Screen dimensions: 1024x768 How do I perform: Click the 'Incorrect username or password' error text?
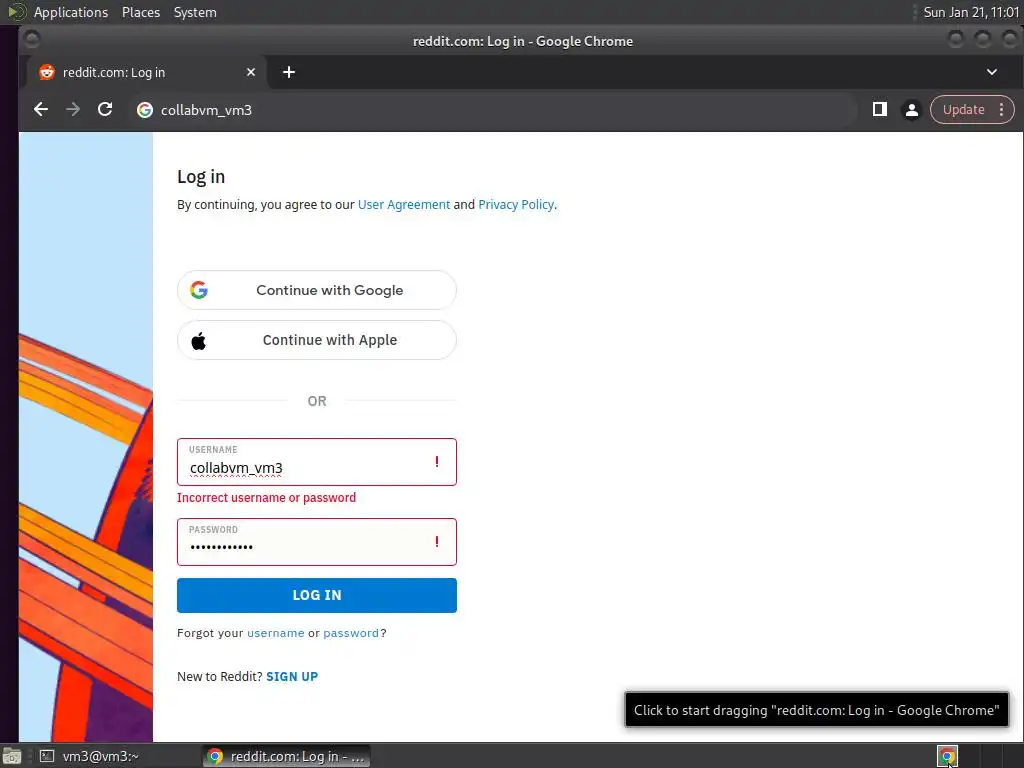point(266,498)
